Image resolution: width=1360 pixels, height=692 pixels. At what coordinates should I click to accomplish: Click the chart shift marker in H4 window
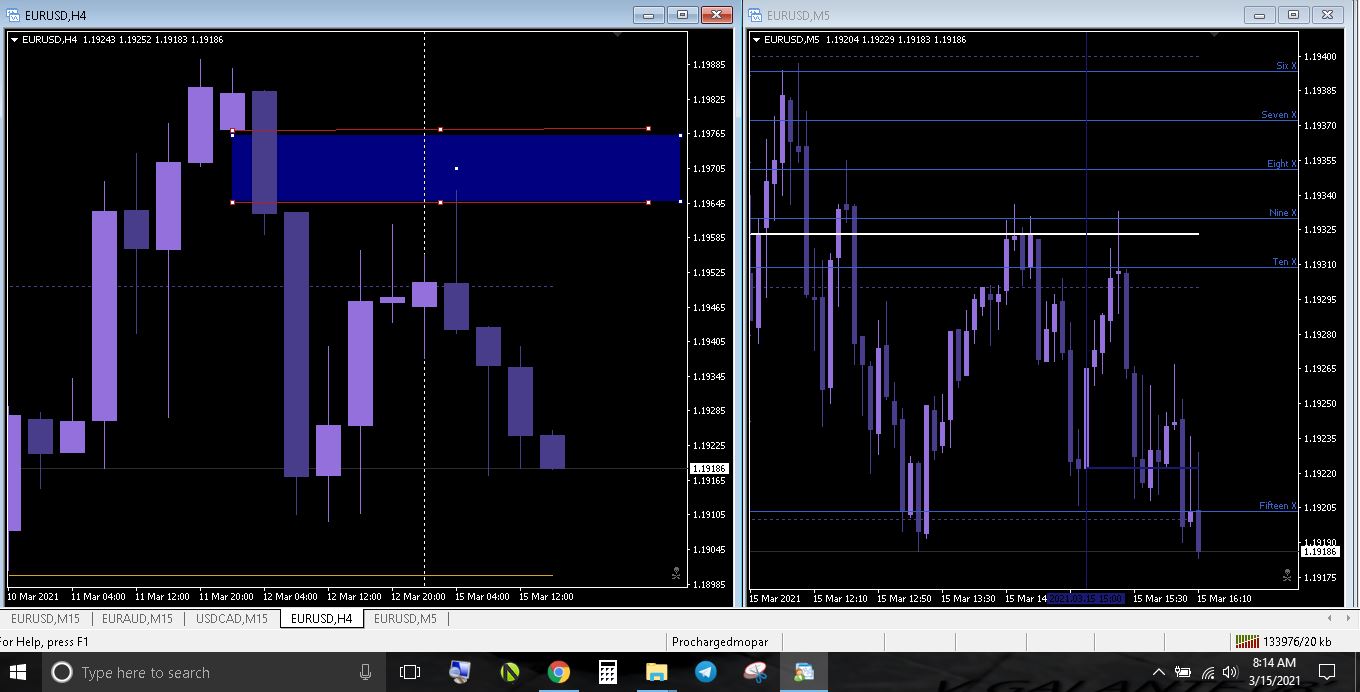617,35
